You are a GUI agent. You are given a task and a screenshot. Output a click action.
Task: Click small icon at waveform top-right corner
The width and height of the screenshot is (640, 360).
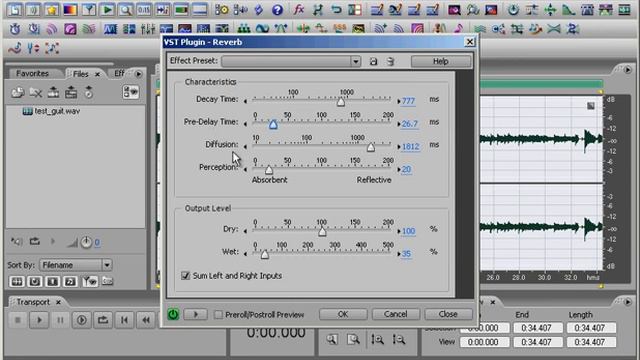pos(591,106)
